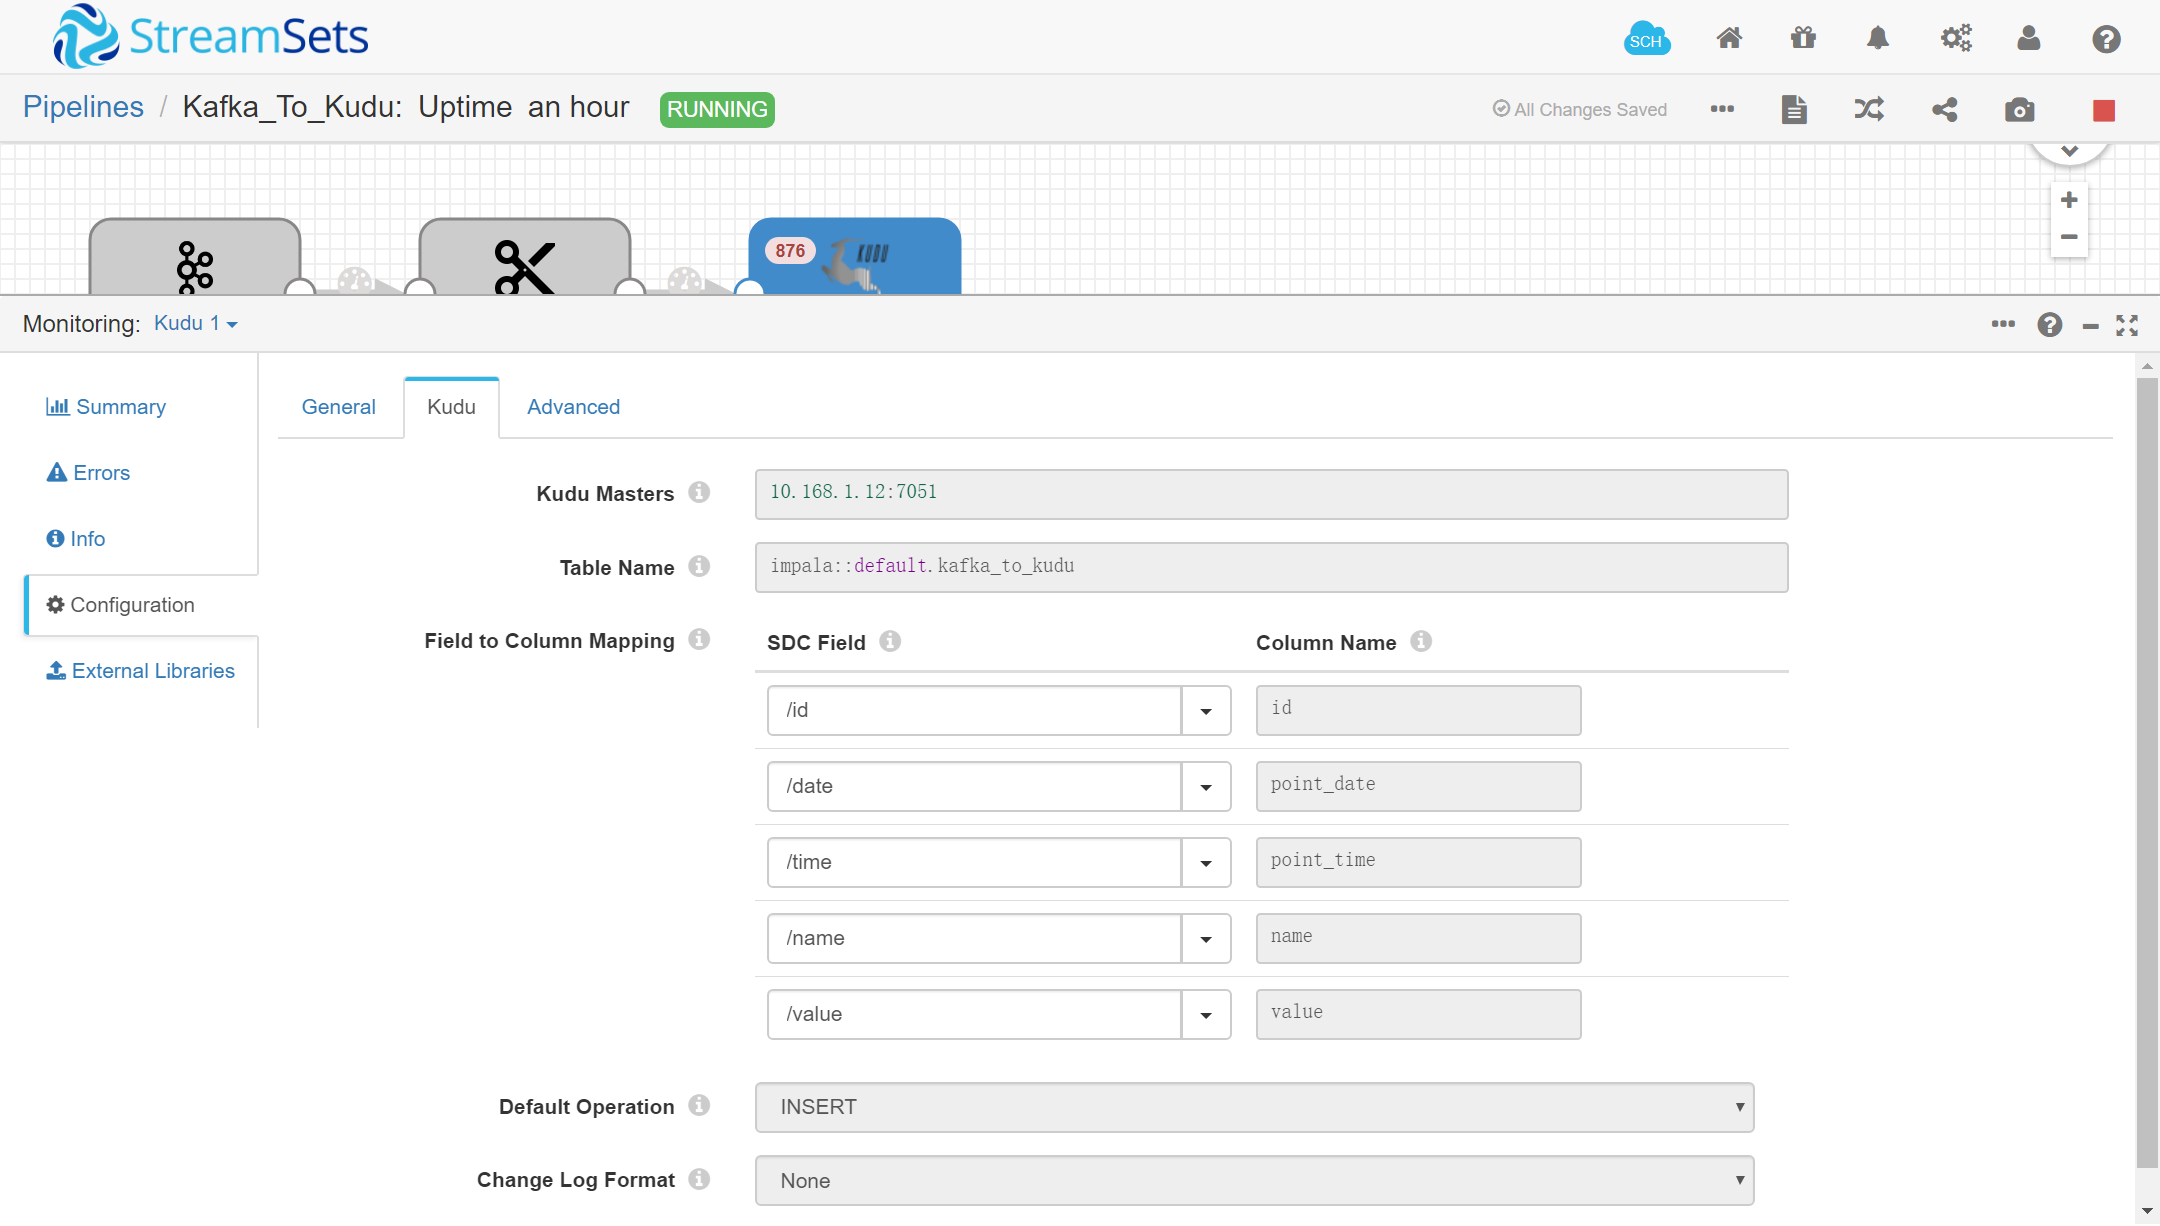Click the SCH cloud icon
This screenshot has width=2160, height=1226.
1646,39
